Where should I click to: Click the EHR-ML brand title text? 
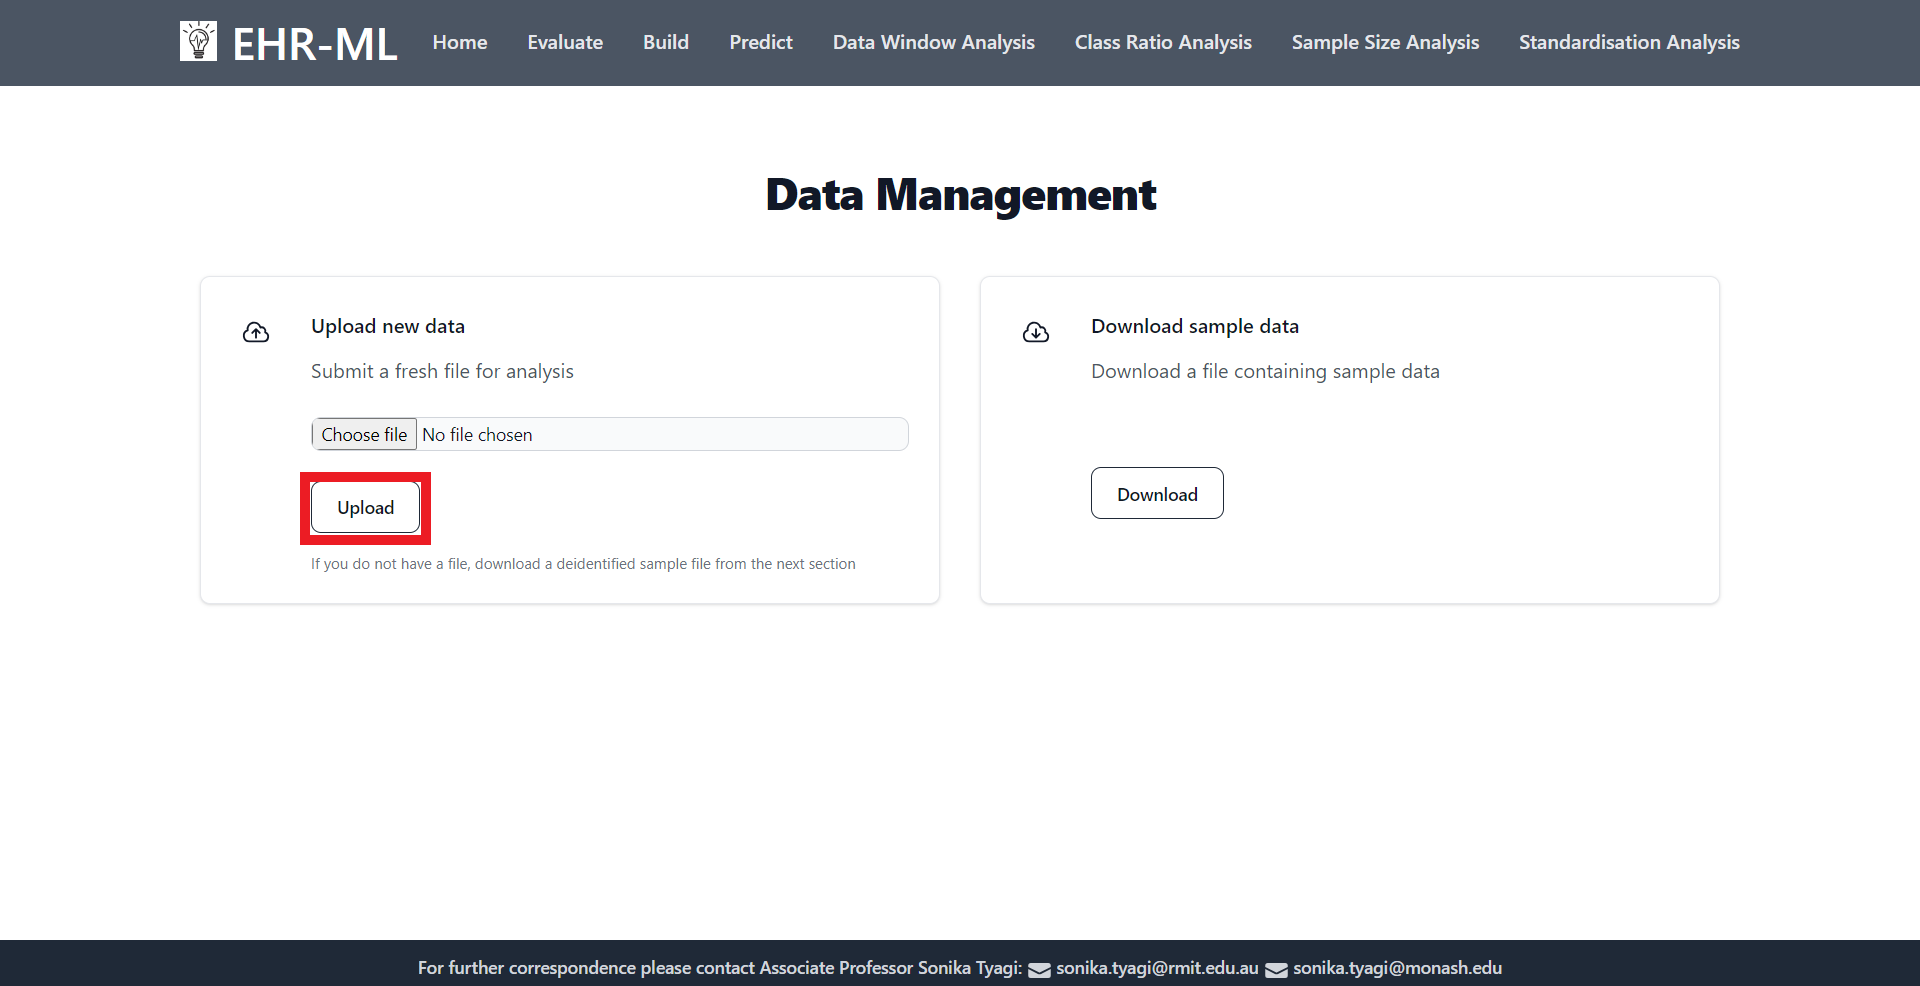click(x=315, y=44)
